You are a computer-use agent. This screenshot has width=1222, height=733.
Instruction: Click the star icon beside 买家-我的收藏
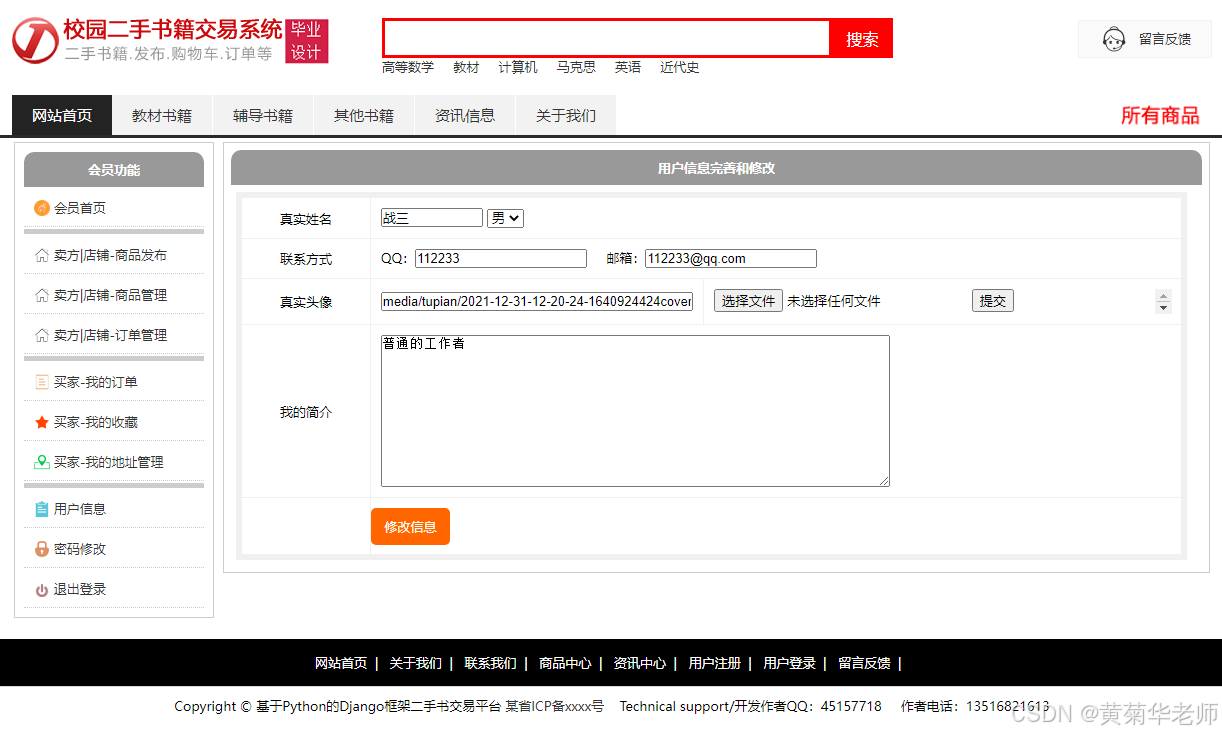[x=42, y=422]
